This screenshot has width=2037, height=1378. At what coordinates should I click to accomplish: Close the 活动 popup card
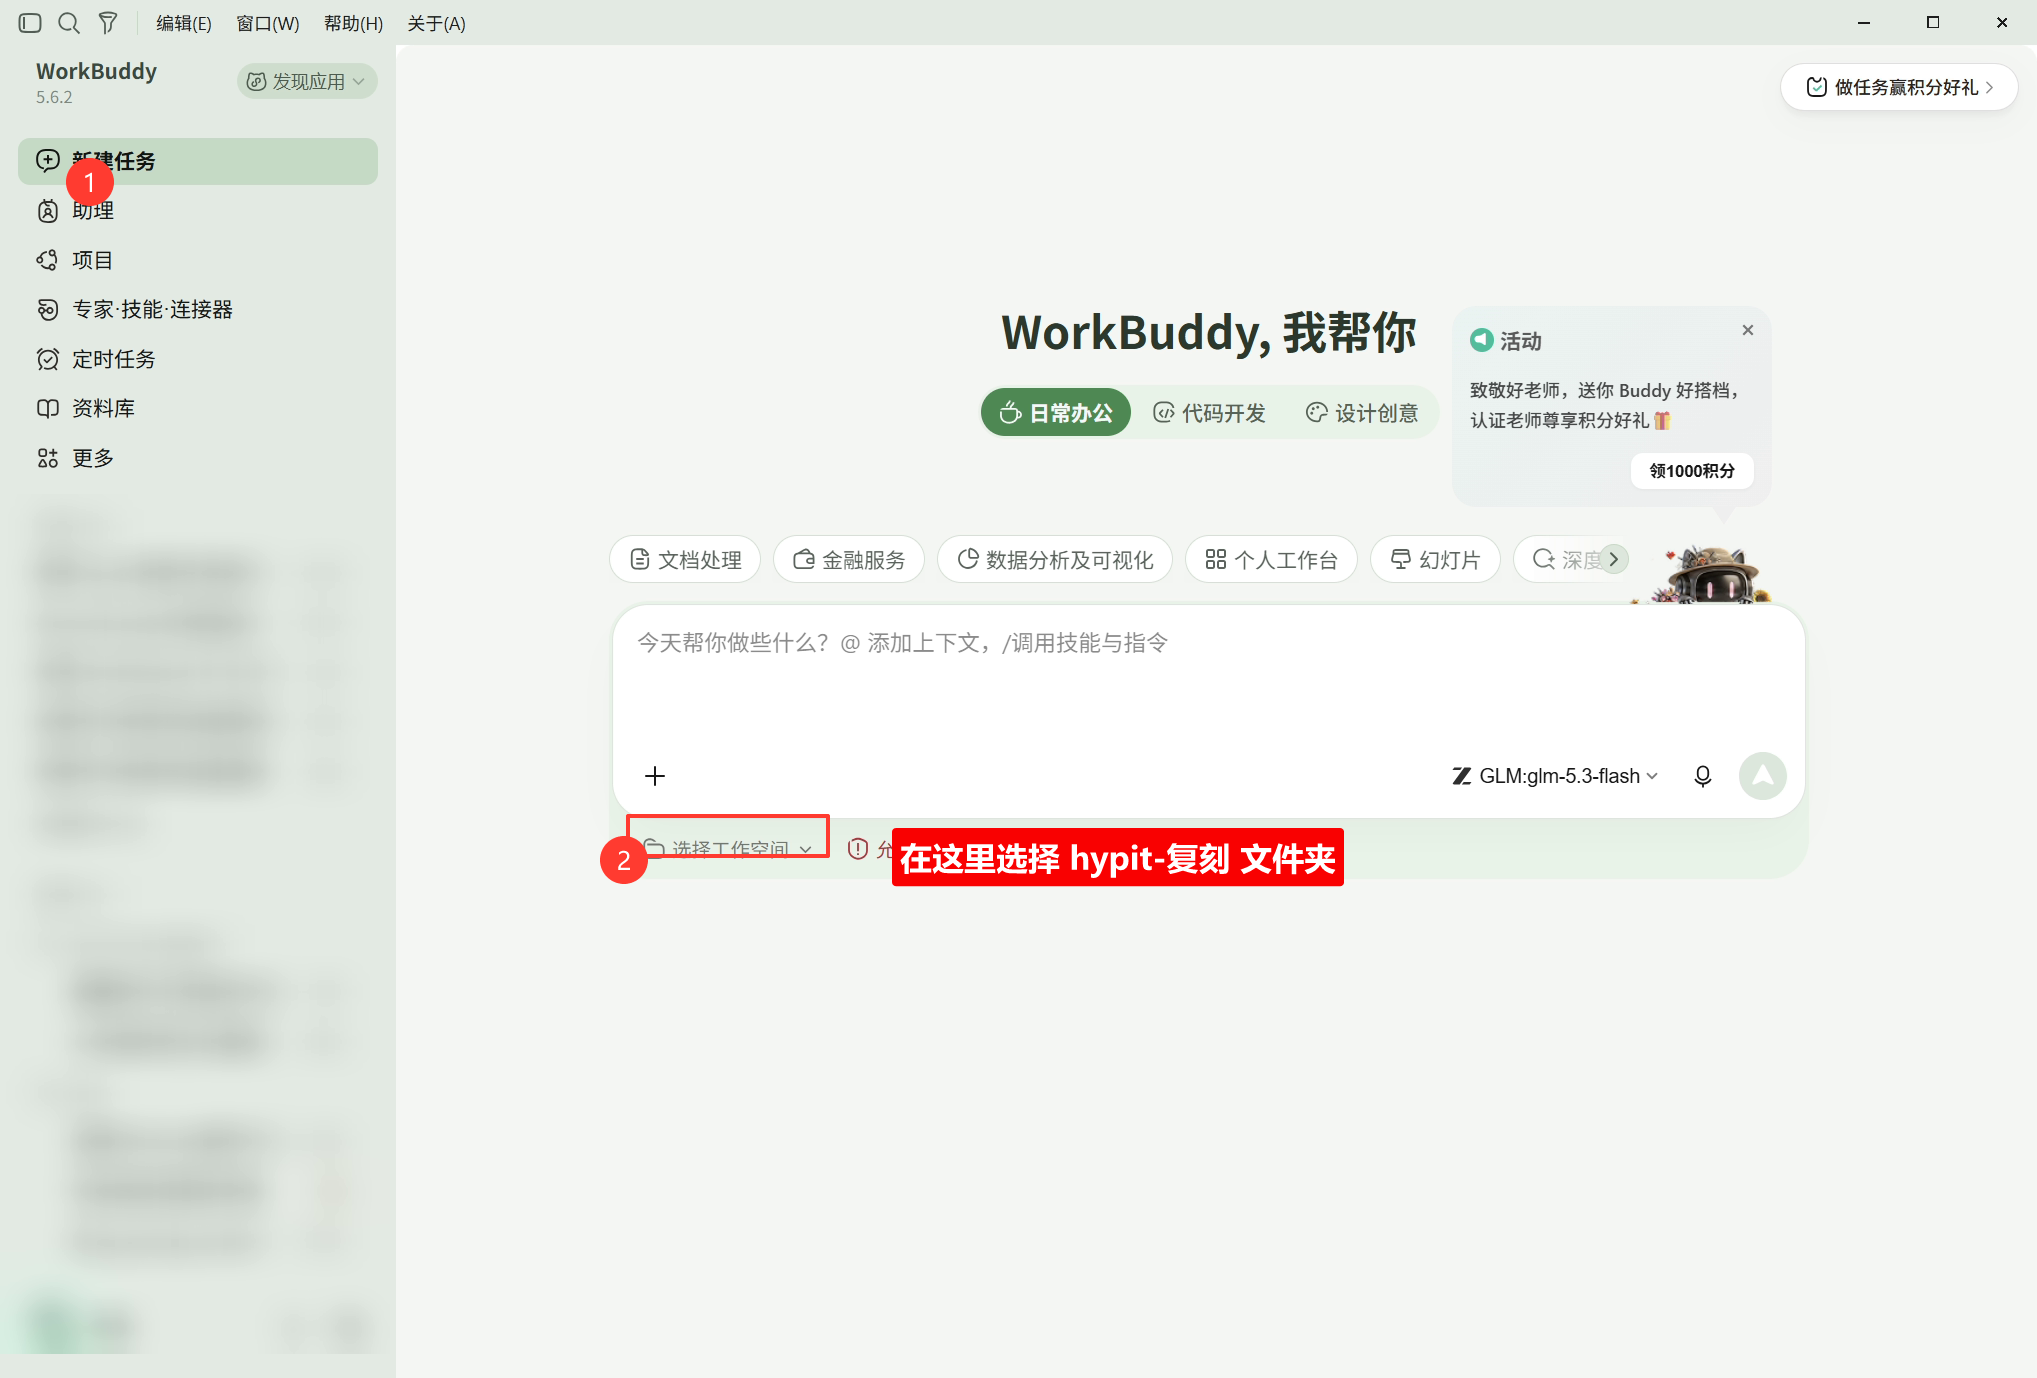point(1748,330)
